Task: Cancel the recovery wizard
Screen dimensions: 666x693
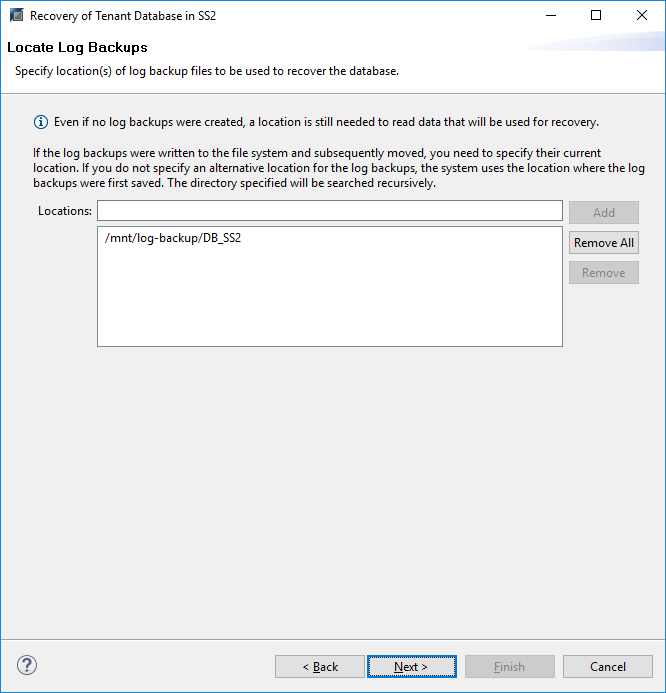Action: (607, 667)
